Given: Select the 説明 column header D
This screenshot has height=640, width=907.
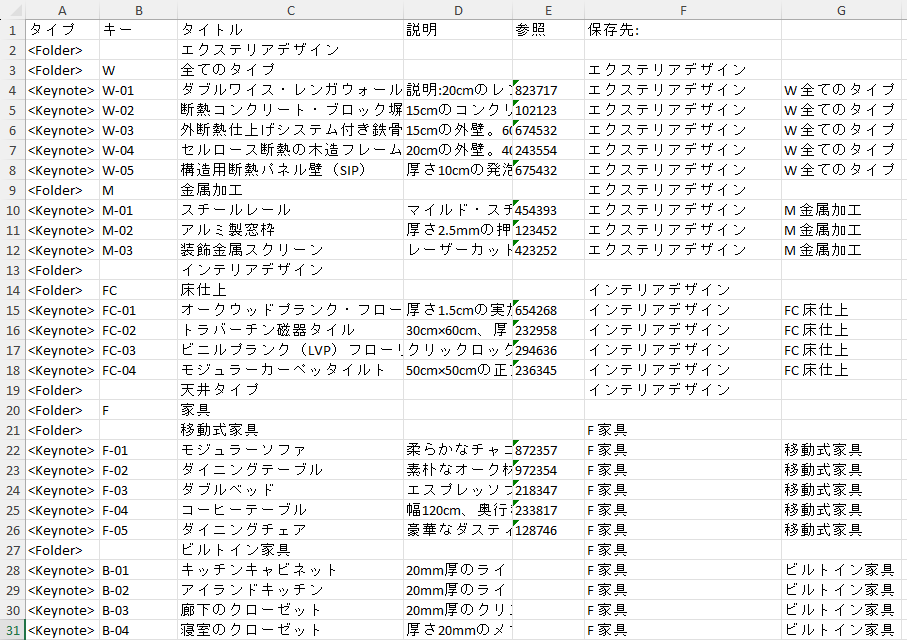Looking at the screenshot, I should click(458, 10).
